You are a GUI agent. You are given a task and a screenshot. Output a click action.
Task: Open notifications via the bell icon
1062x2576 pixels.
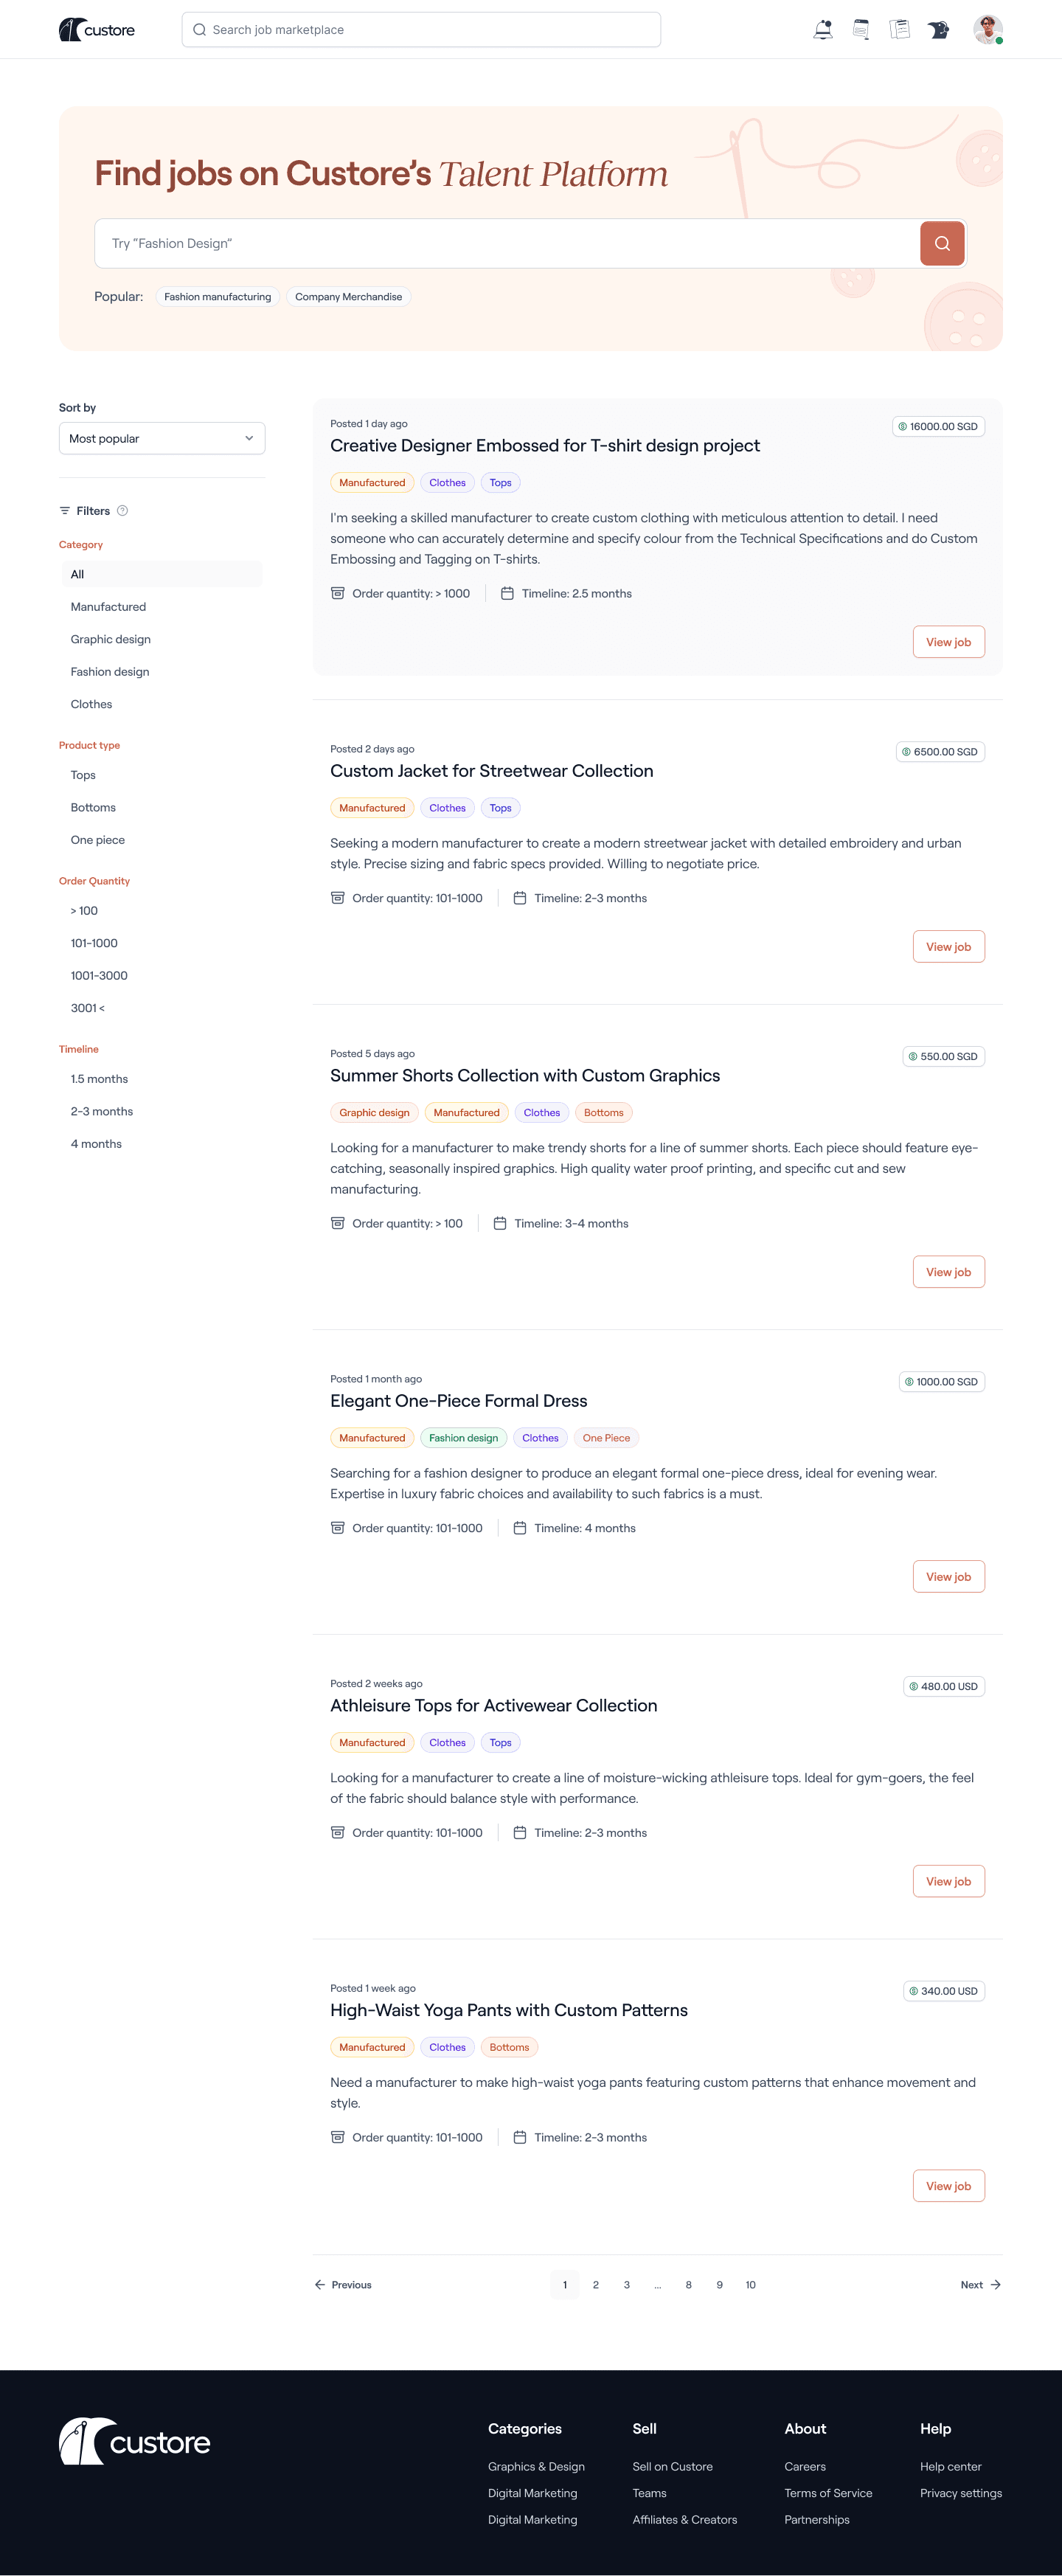[x=822, y=29]
